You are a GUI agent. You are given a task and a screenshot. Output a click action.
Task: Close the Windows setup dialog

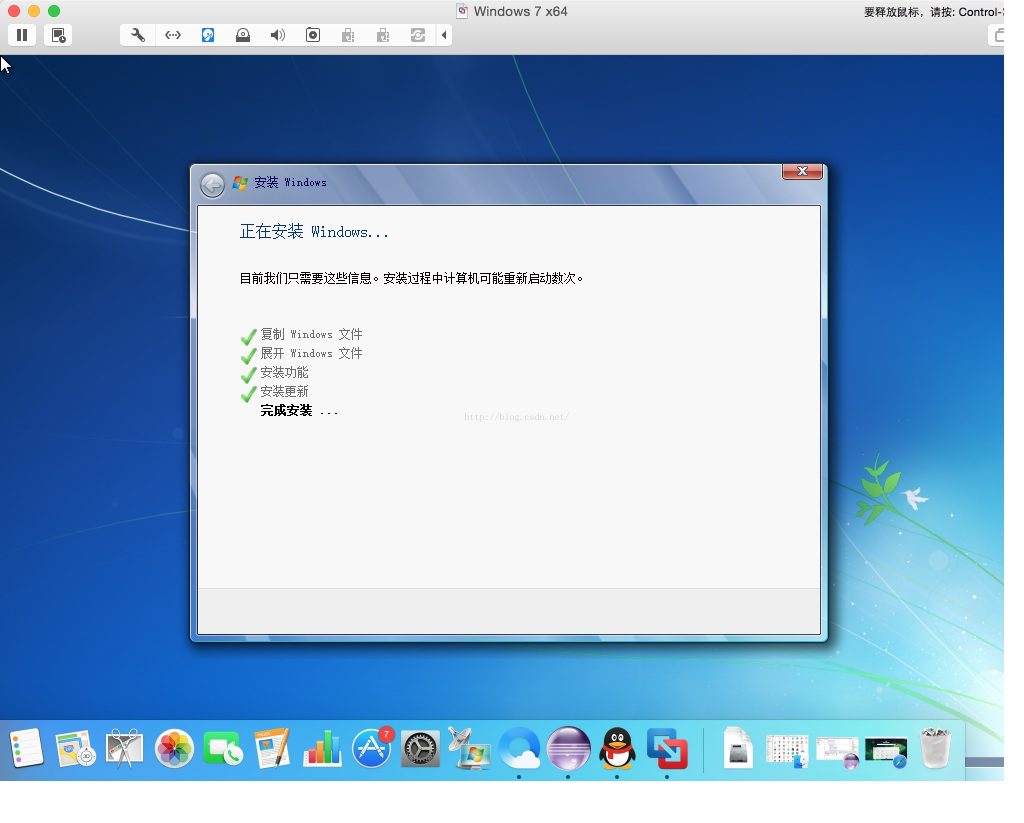coord(803,171)
